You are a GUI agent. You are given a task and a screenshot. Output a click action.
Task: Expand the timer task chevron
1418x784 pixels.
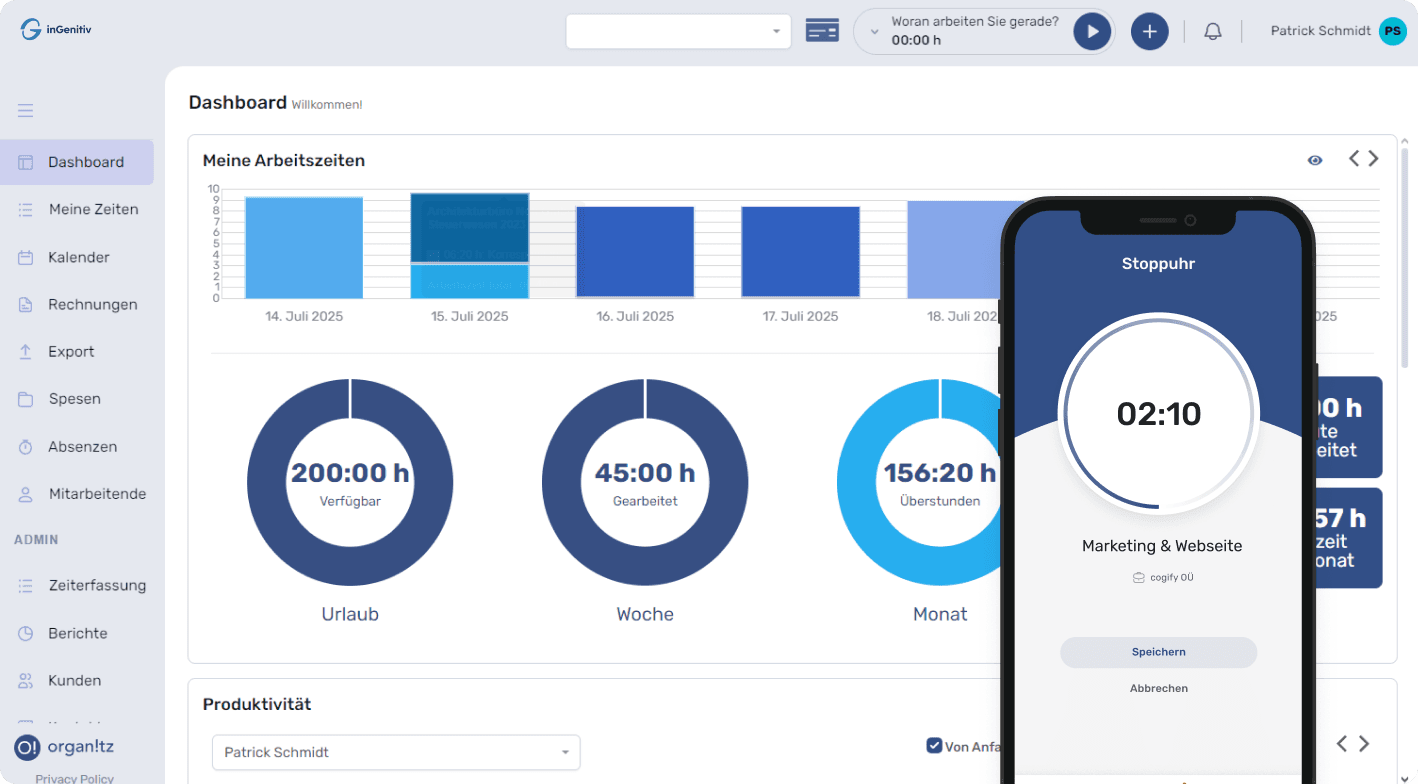875,32
